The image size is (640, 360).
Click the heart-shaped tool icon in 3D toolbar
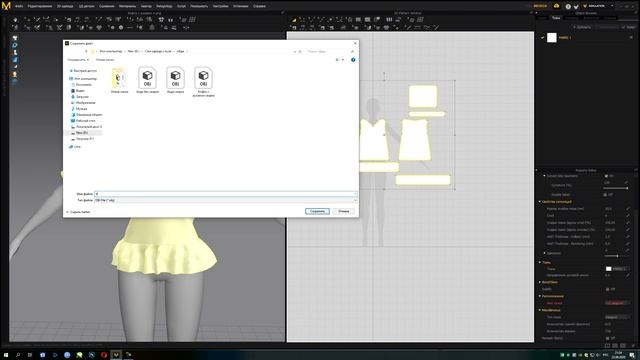pyautogui.click(x=99, y=27)
